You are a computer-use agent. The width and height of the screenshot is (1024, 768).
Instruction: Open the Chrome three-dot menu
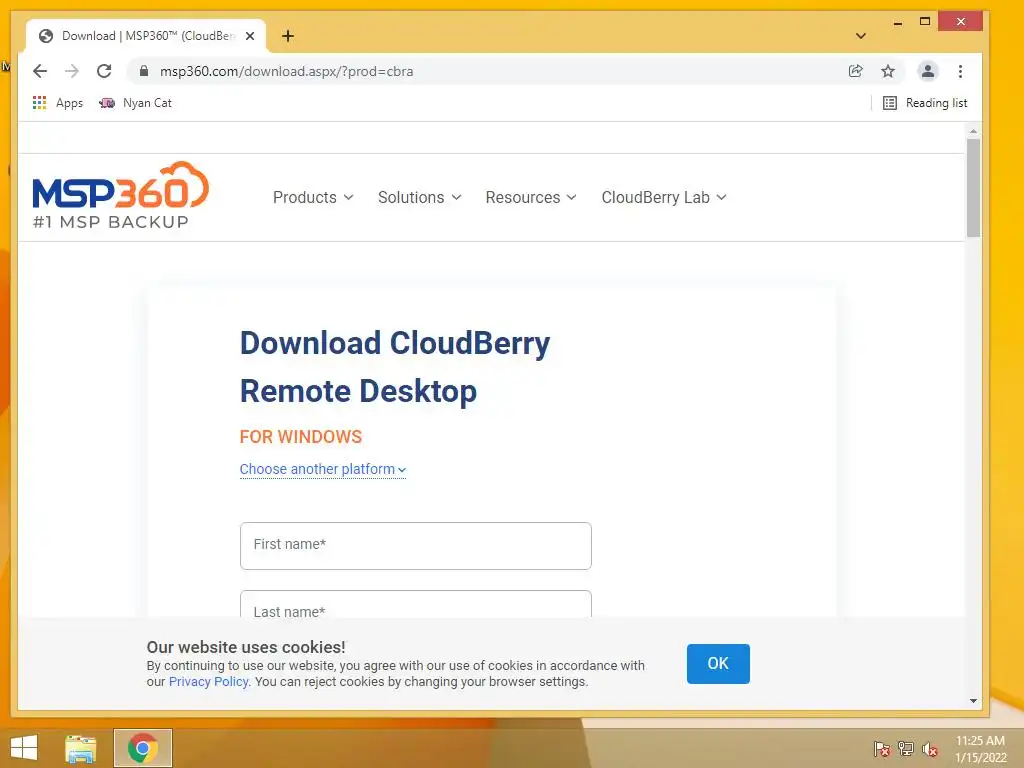tap(960, 71)
